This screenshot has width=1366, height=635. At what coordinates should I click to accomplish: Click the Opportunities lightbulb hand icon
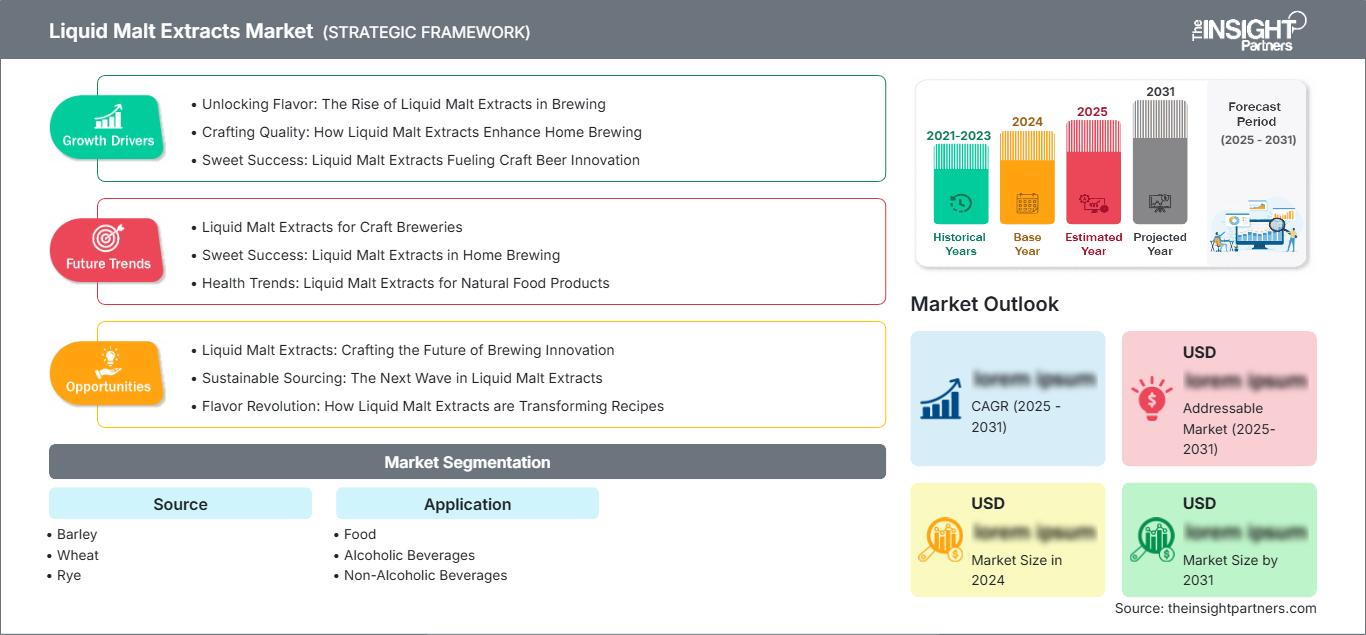108,362
